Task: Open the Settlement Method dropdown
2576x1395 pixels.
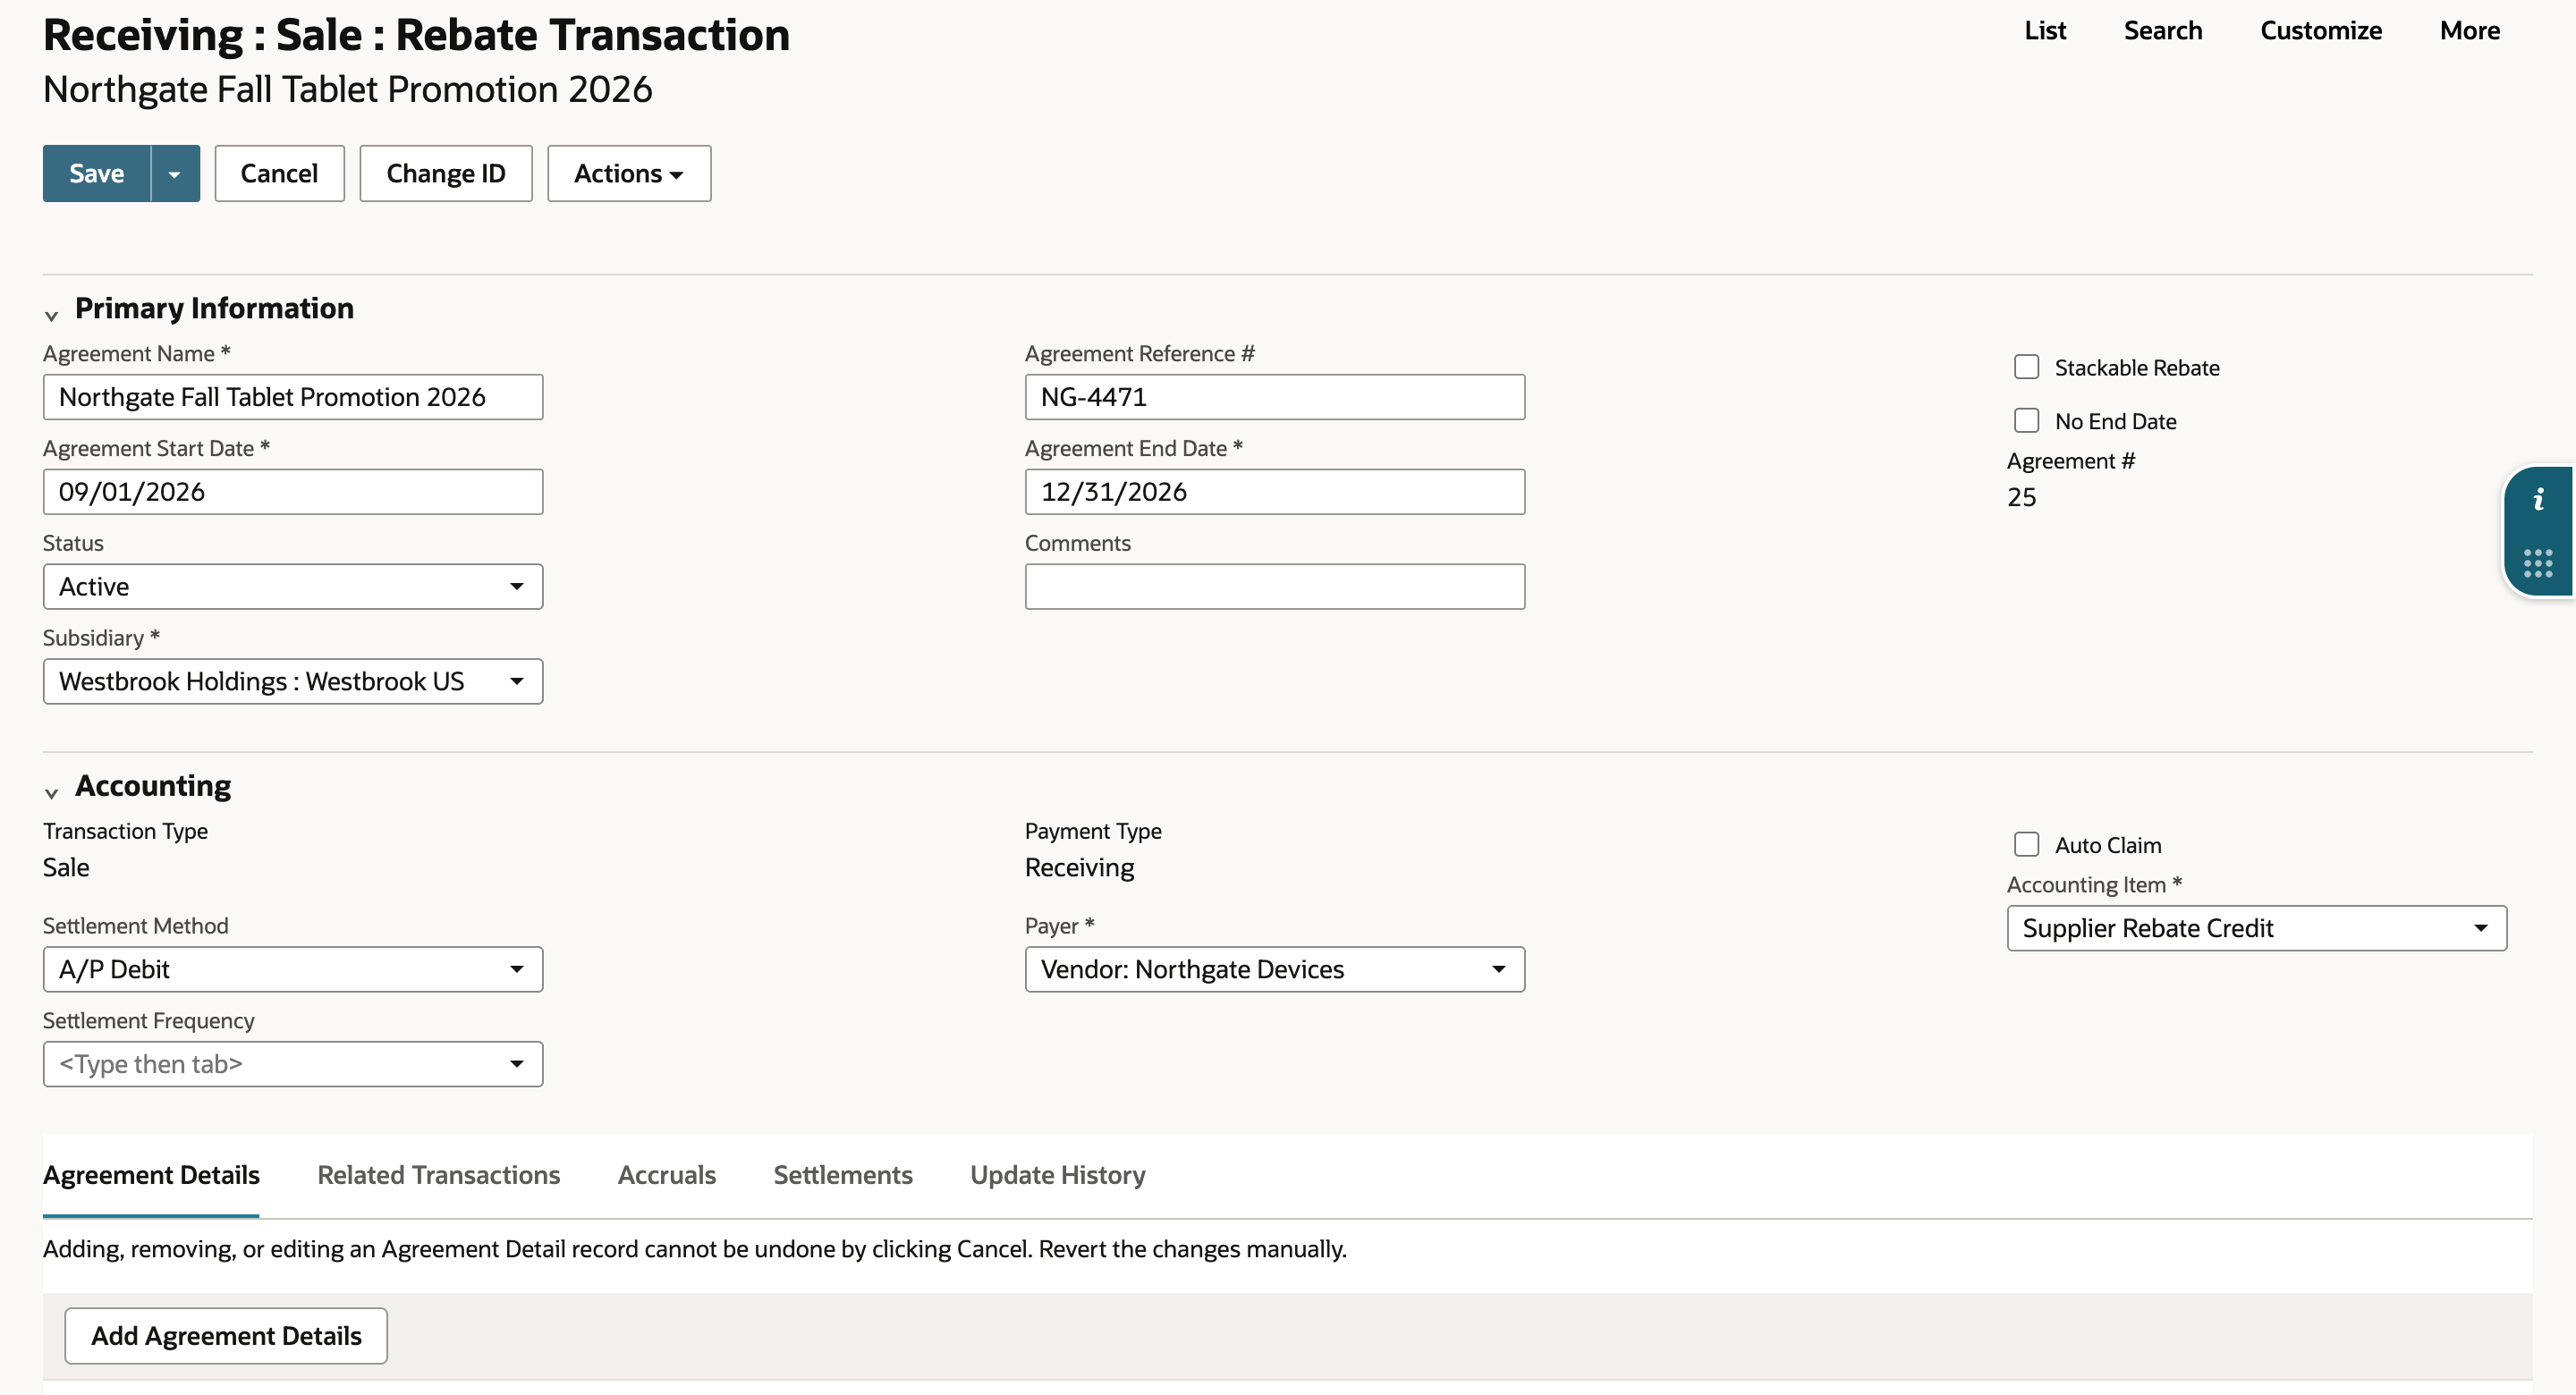Action: 293,970
